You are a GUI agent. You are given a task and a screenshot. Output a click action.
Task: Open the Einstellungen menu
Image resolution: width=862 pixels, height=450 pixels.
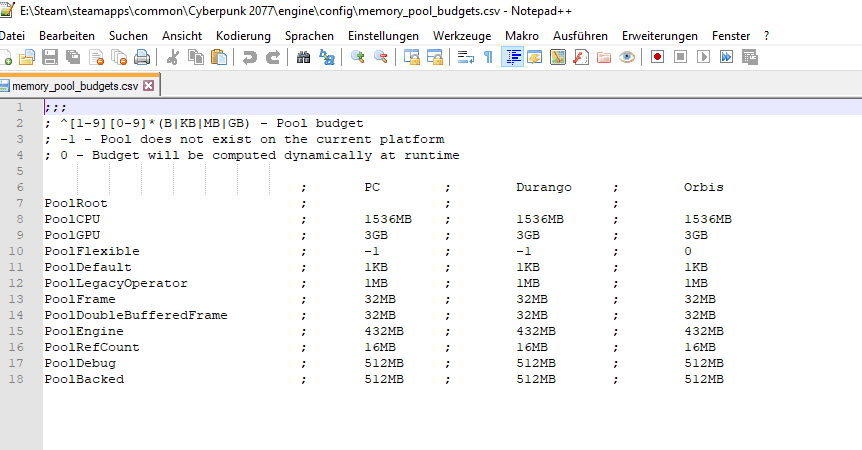point(383,36)
